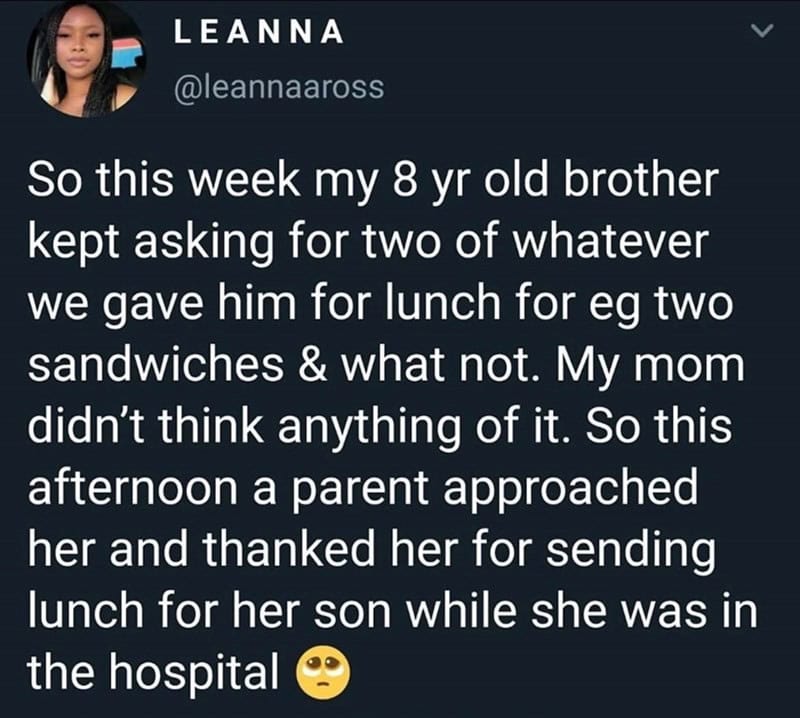The image size is (800, 718).
Task: Click the word "whatever" in the tweet
Action: pos(611,241)
